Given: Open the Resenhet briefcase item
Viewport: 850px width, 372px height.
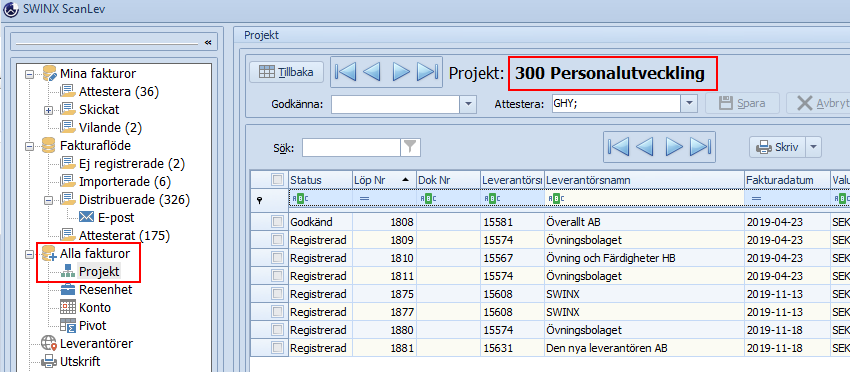Looking at the screenshot, I should tap(105, 290).
